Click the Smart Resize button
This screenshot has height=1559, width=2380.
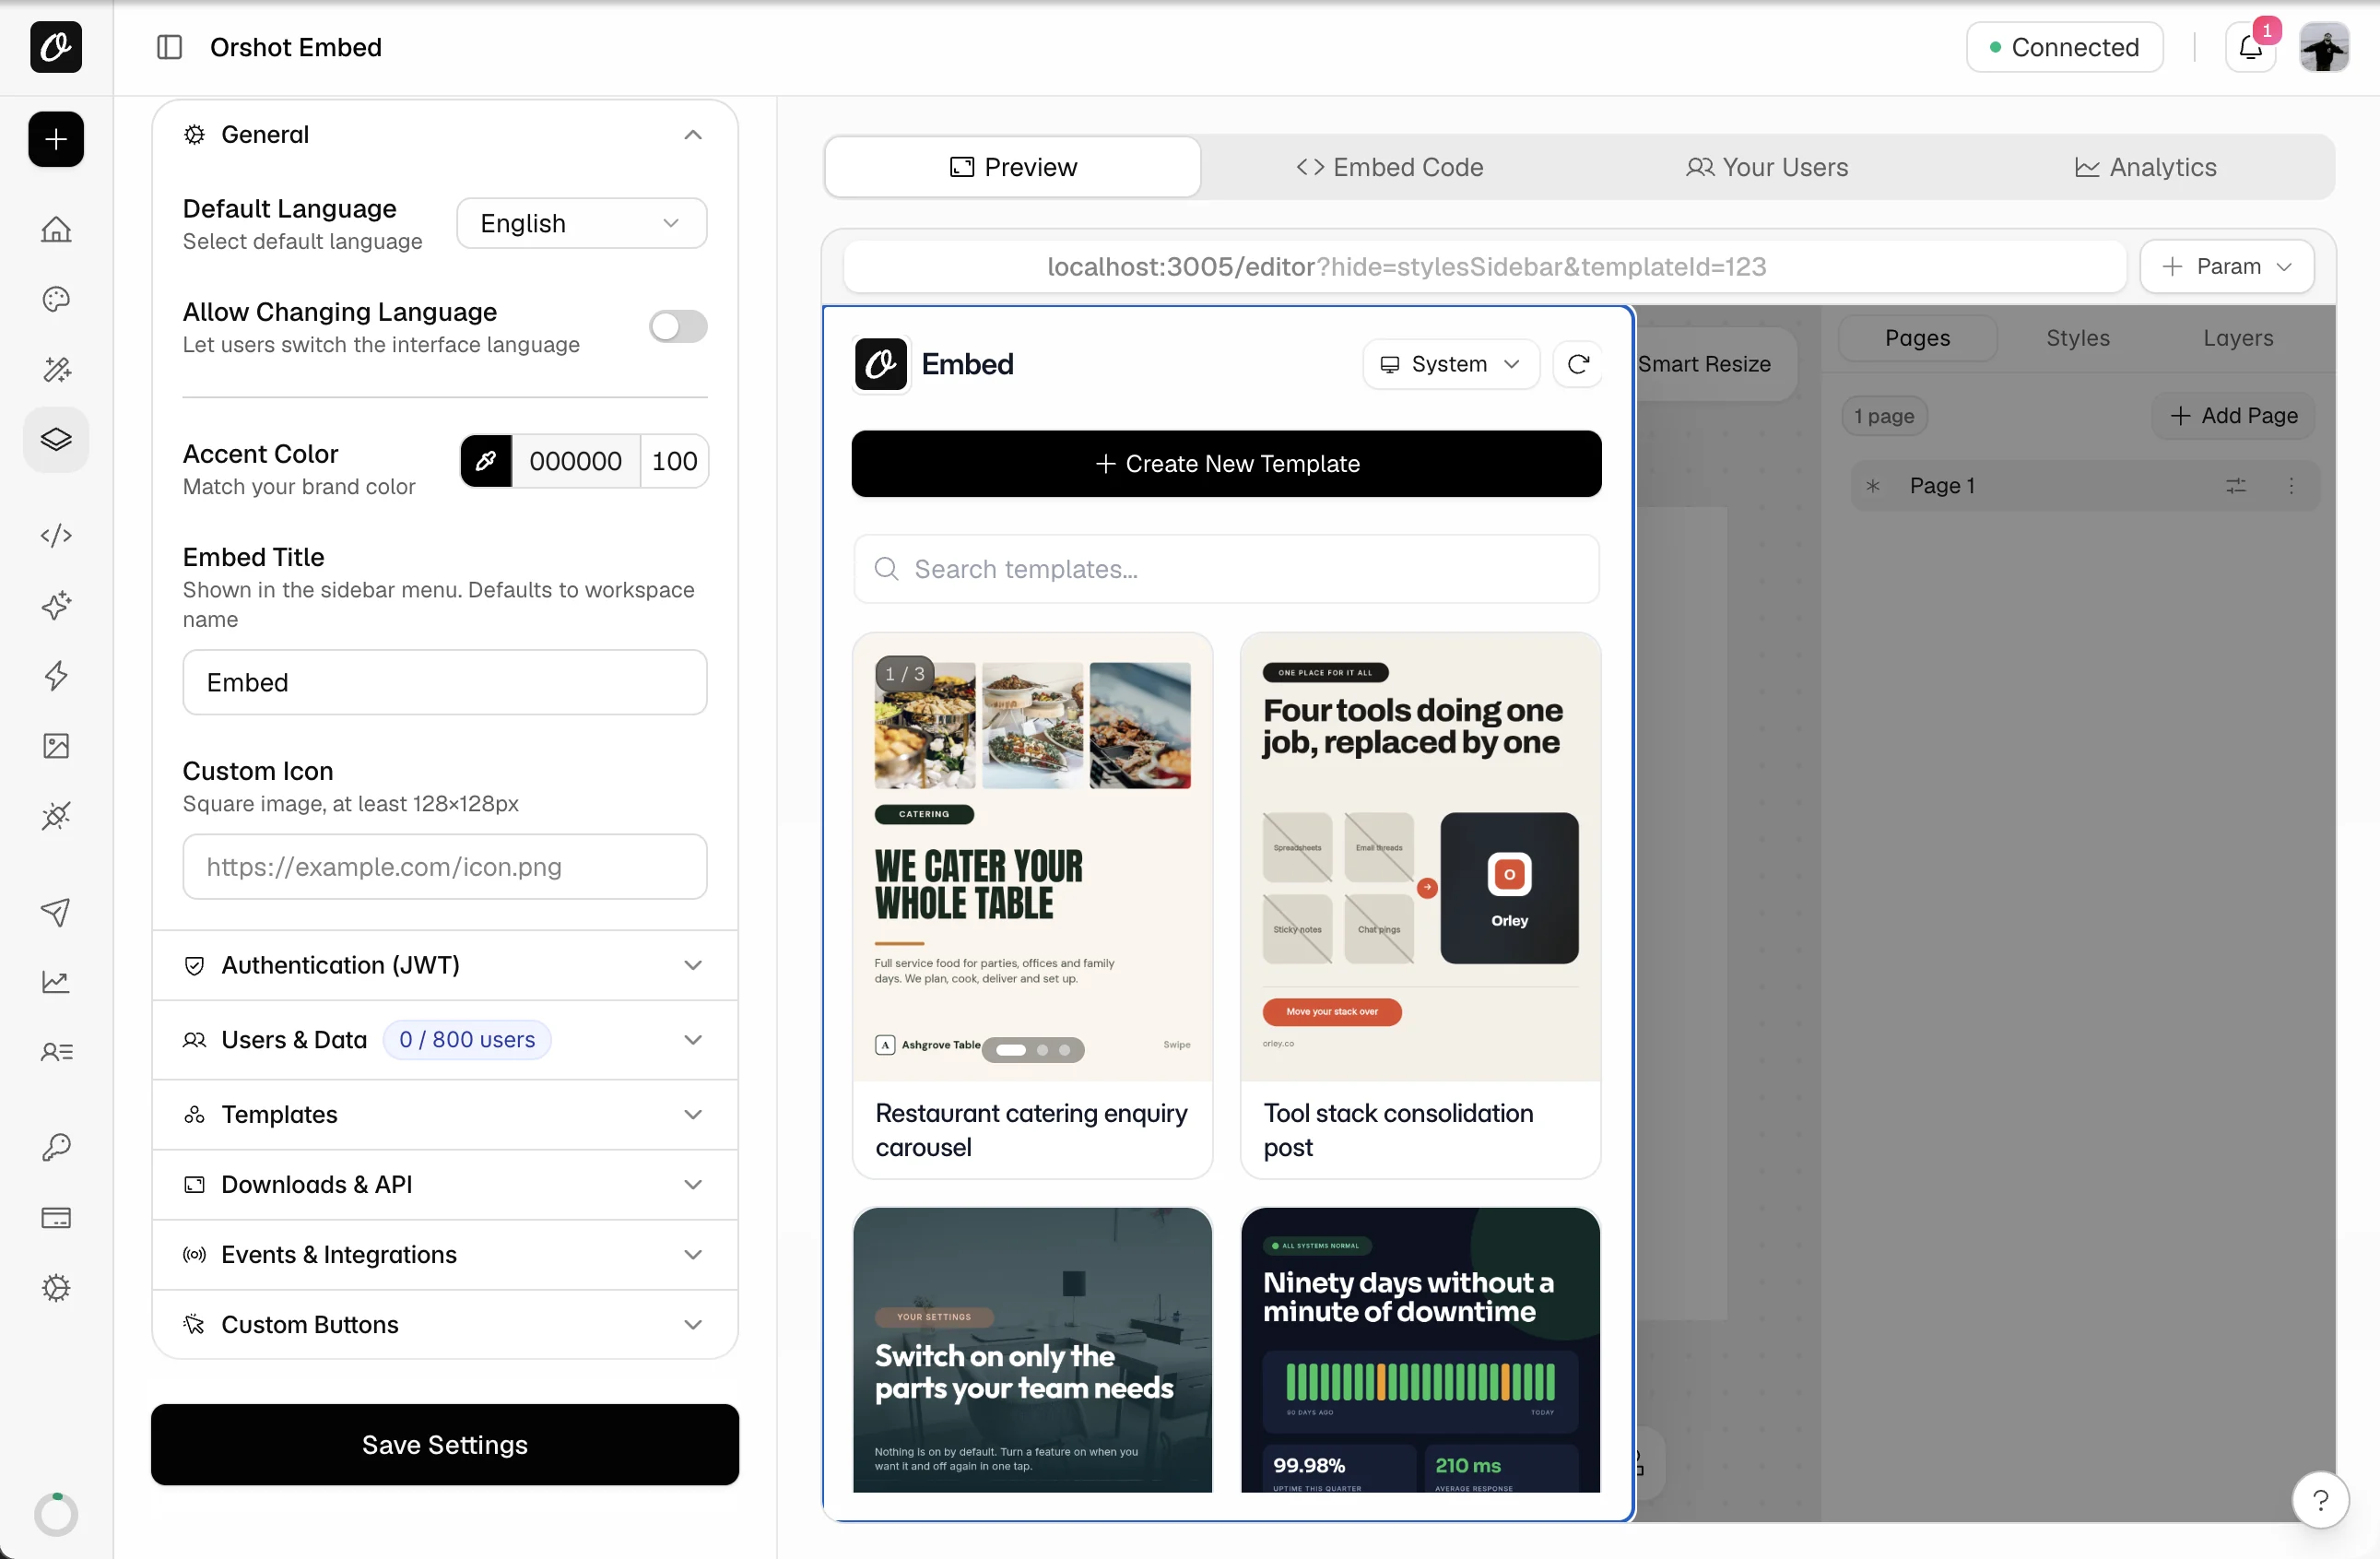(1704, 364)
